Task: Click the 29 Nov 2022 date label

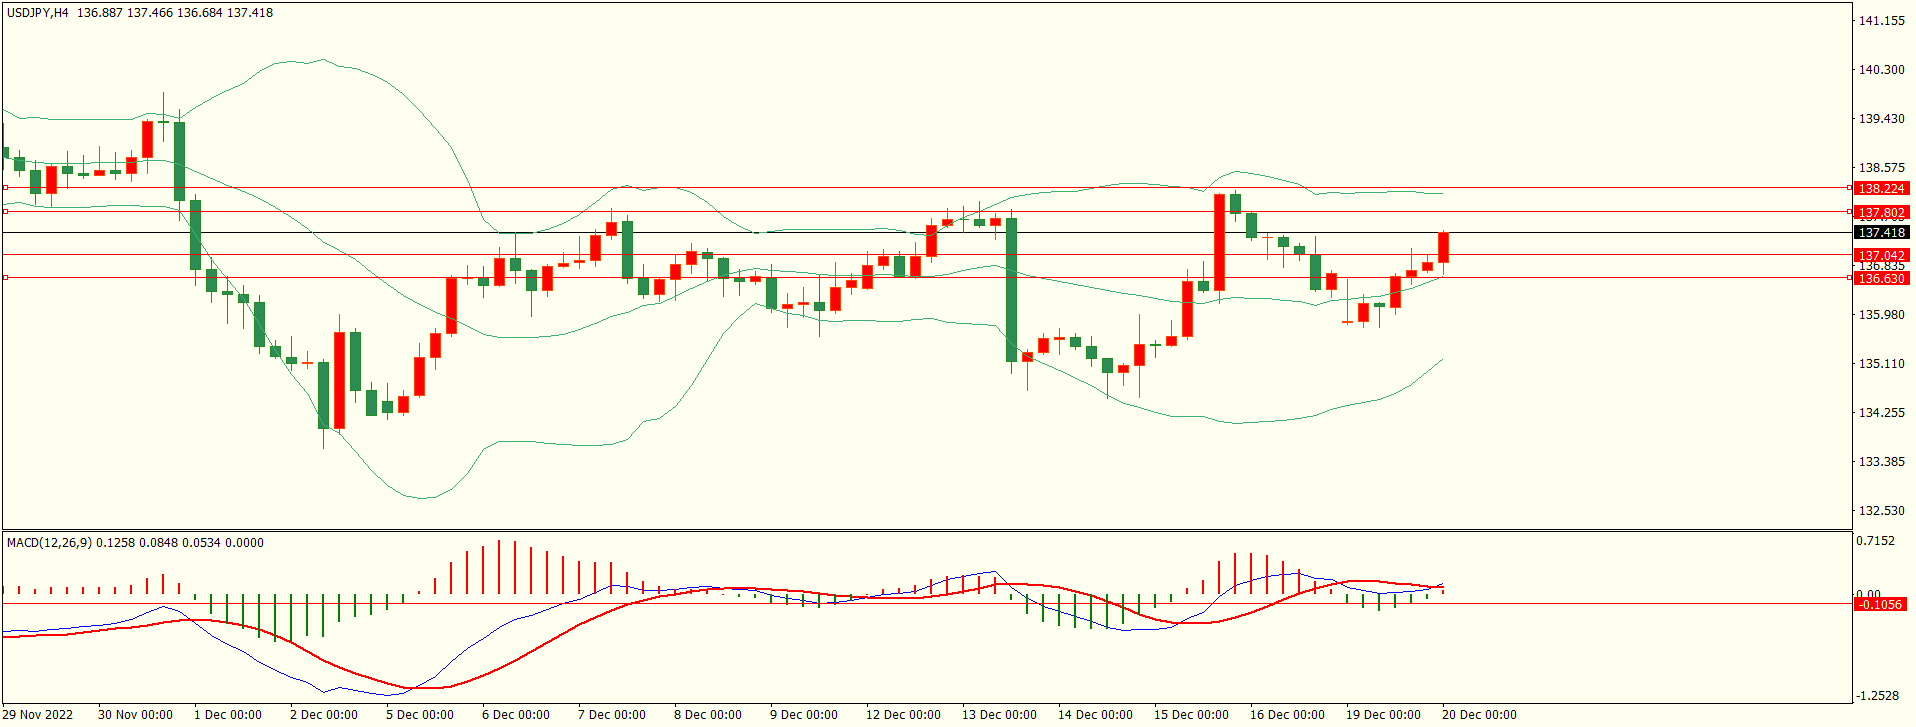Action: pos(40,715)
